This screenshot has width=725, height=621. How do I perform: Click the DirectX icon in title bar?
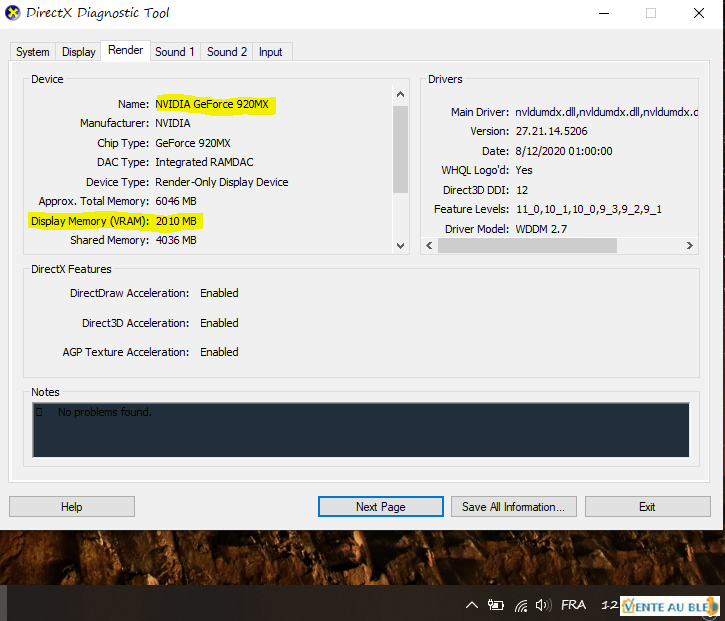(x=12, y=12)
